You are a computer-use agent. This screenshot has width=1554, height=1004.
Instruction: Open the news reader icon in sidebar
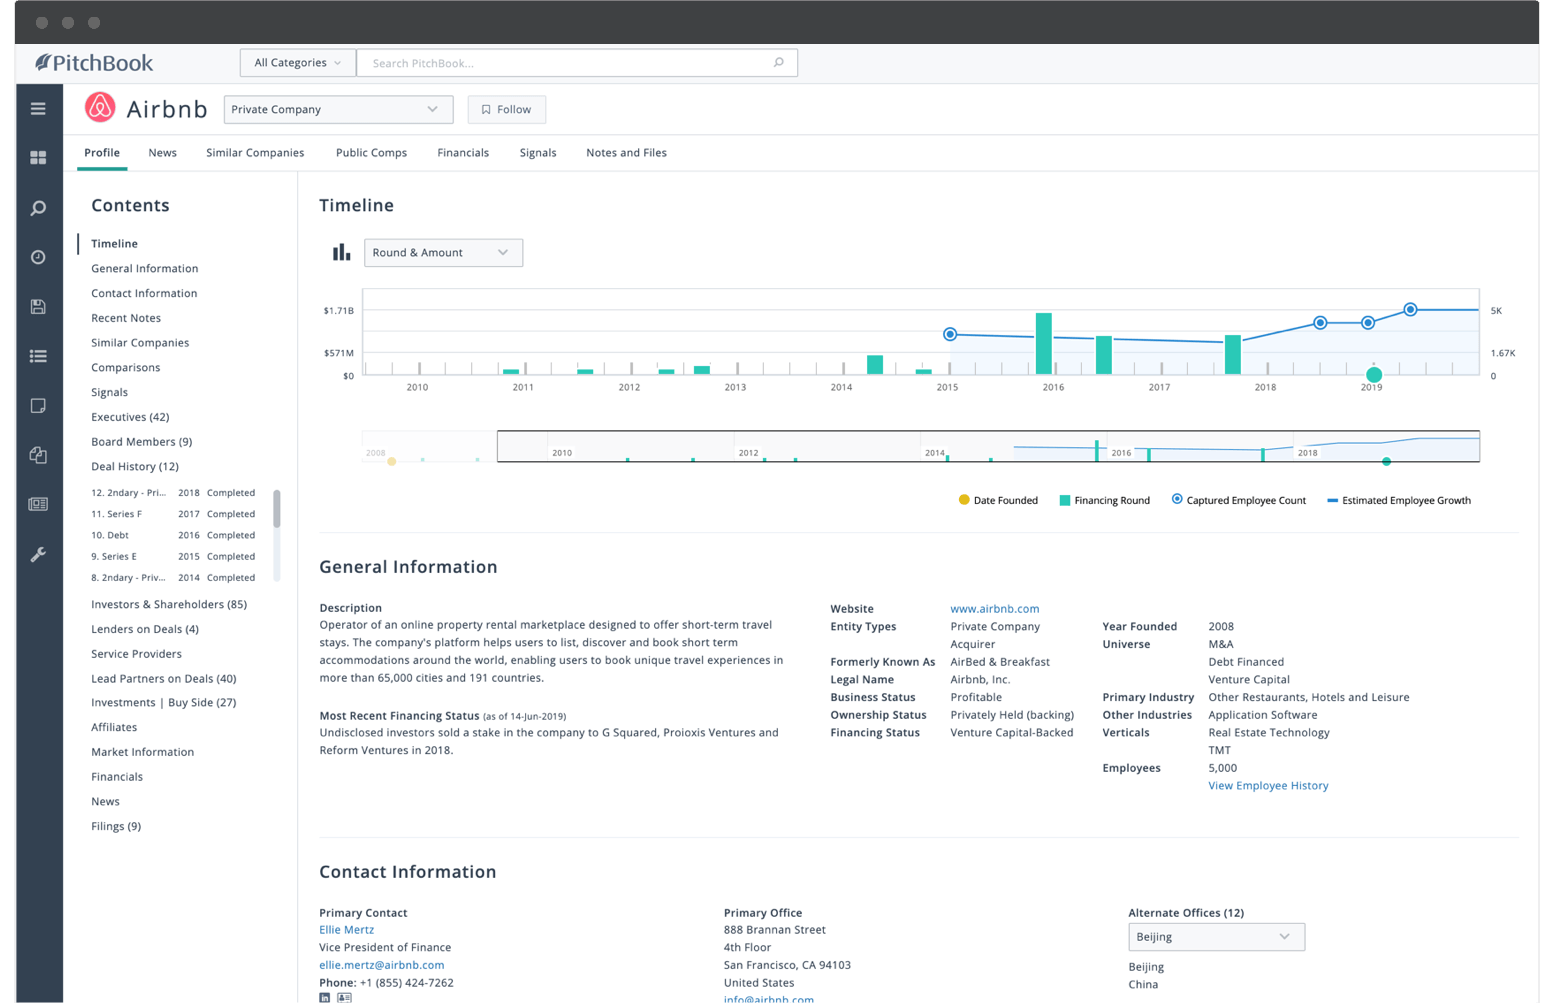pos(38,504)
